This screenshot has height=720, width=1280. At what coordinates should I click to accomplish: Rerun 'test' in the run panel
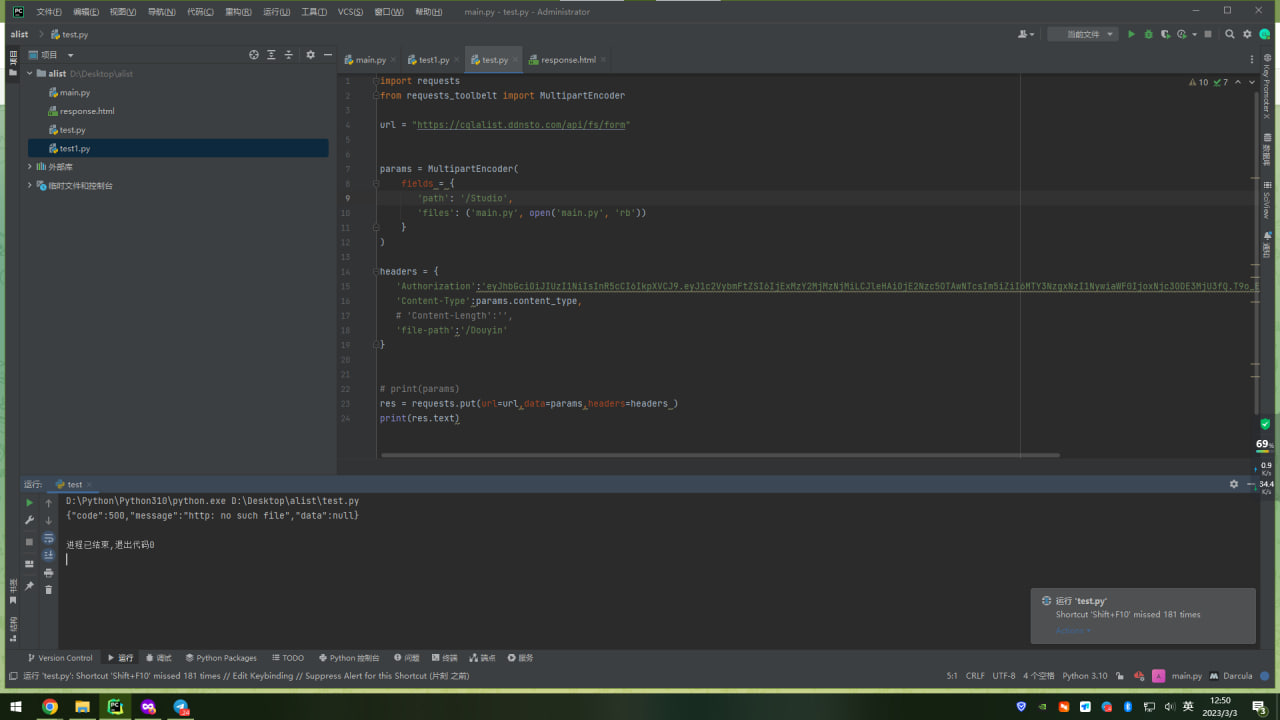(x=29, y=503)
